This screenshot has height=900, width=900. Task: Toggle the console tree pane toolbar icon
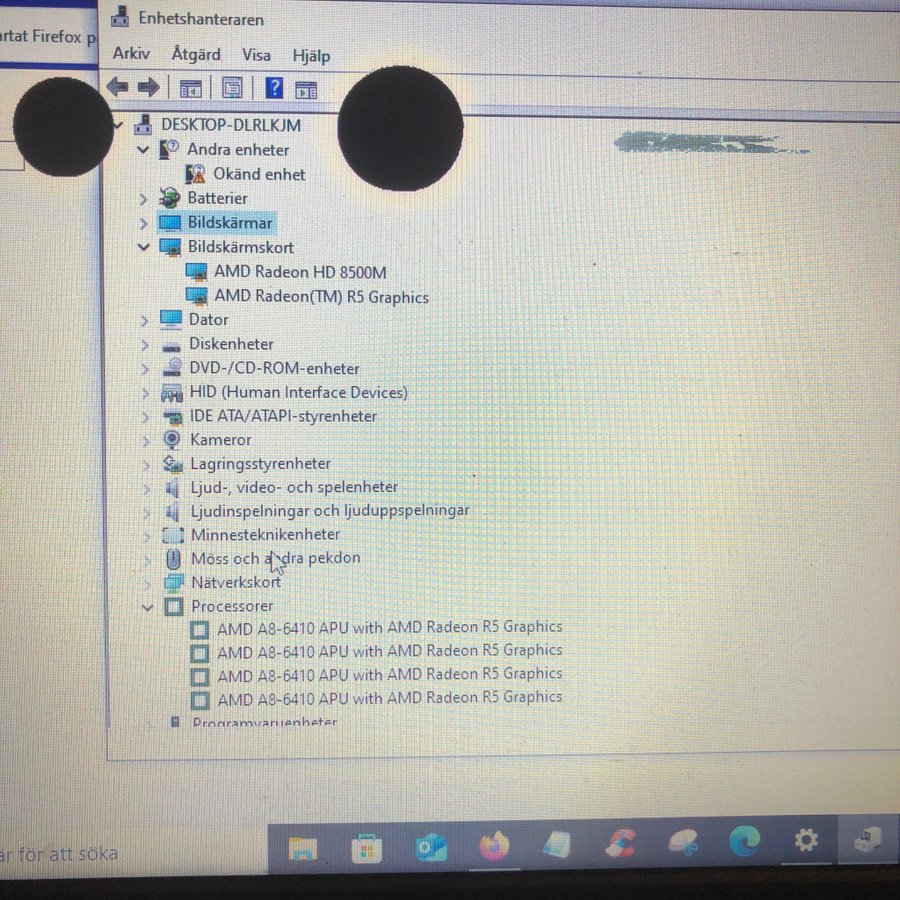click(x=191, y=89)
